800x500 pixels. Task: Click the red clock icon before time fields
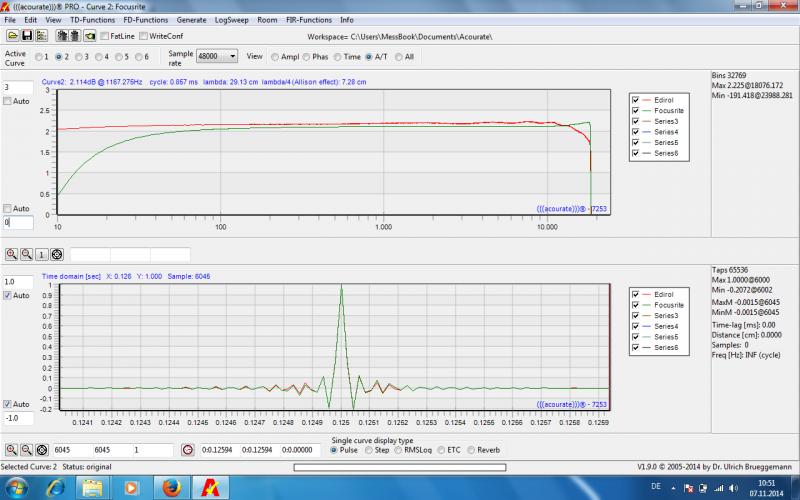188,450
